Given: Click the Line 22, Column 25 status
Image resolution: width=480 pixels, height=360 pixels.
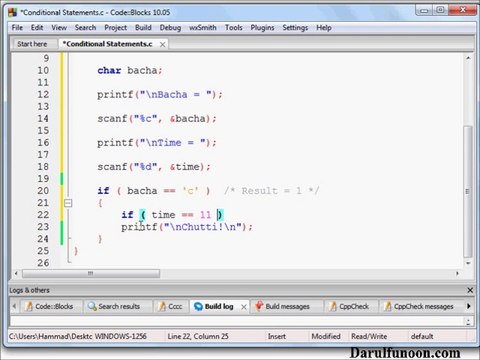Looking at the screenshot, I should 198,336.
